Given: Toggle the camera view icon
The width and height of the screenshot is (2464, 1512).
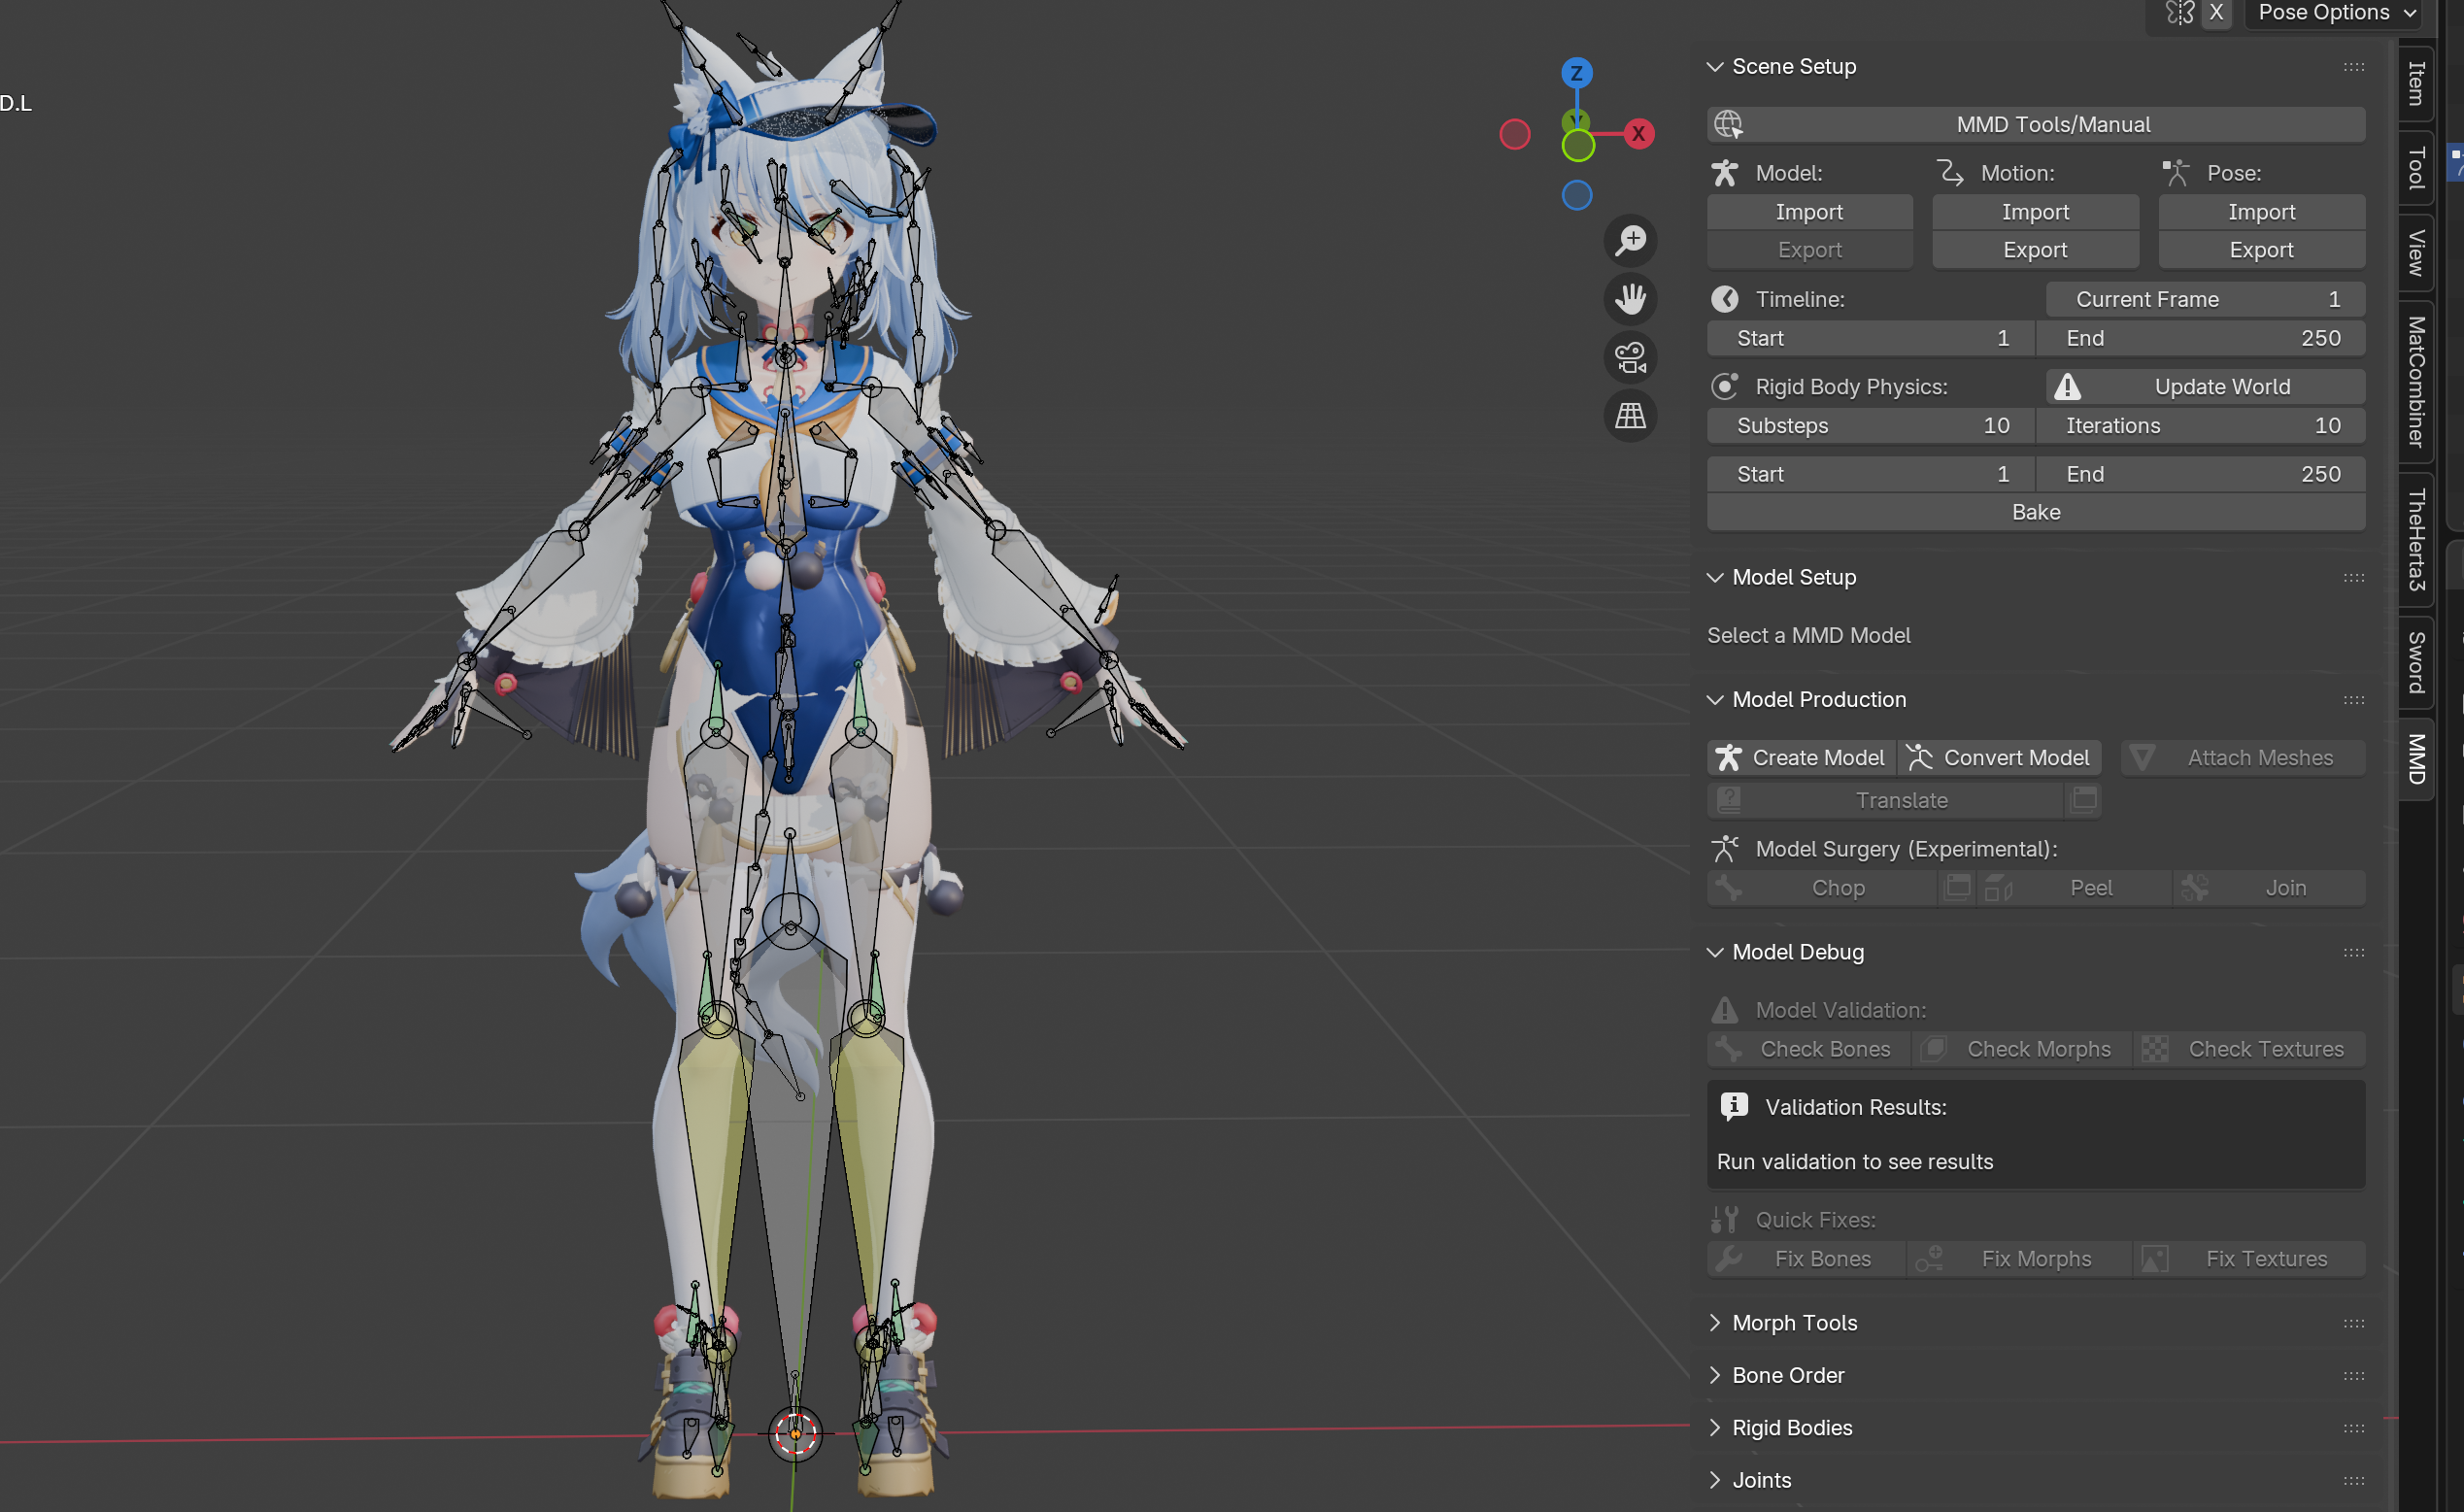Looking at the screenshot, I should coord(1630,357).
